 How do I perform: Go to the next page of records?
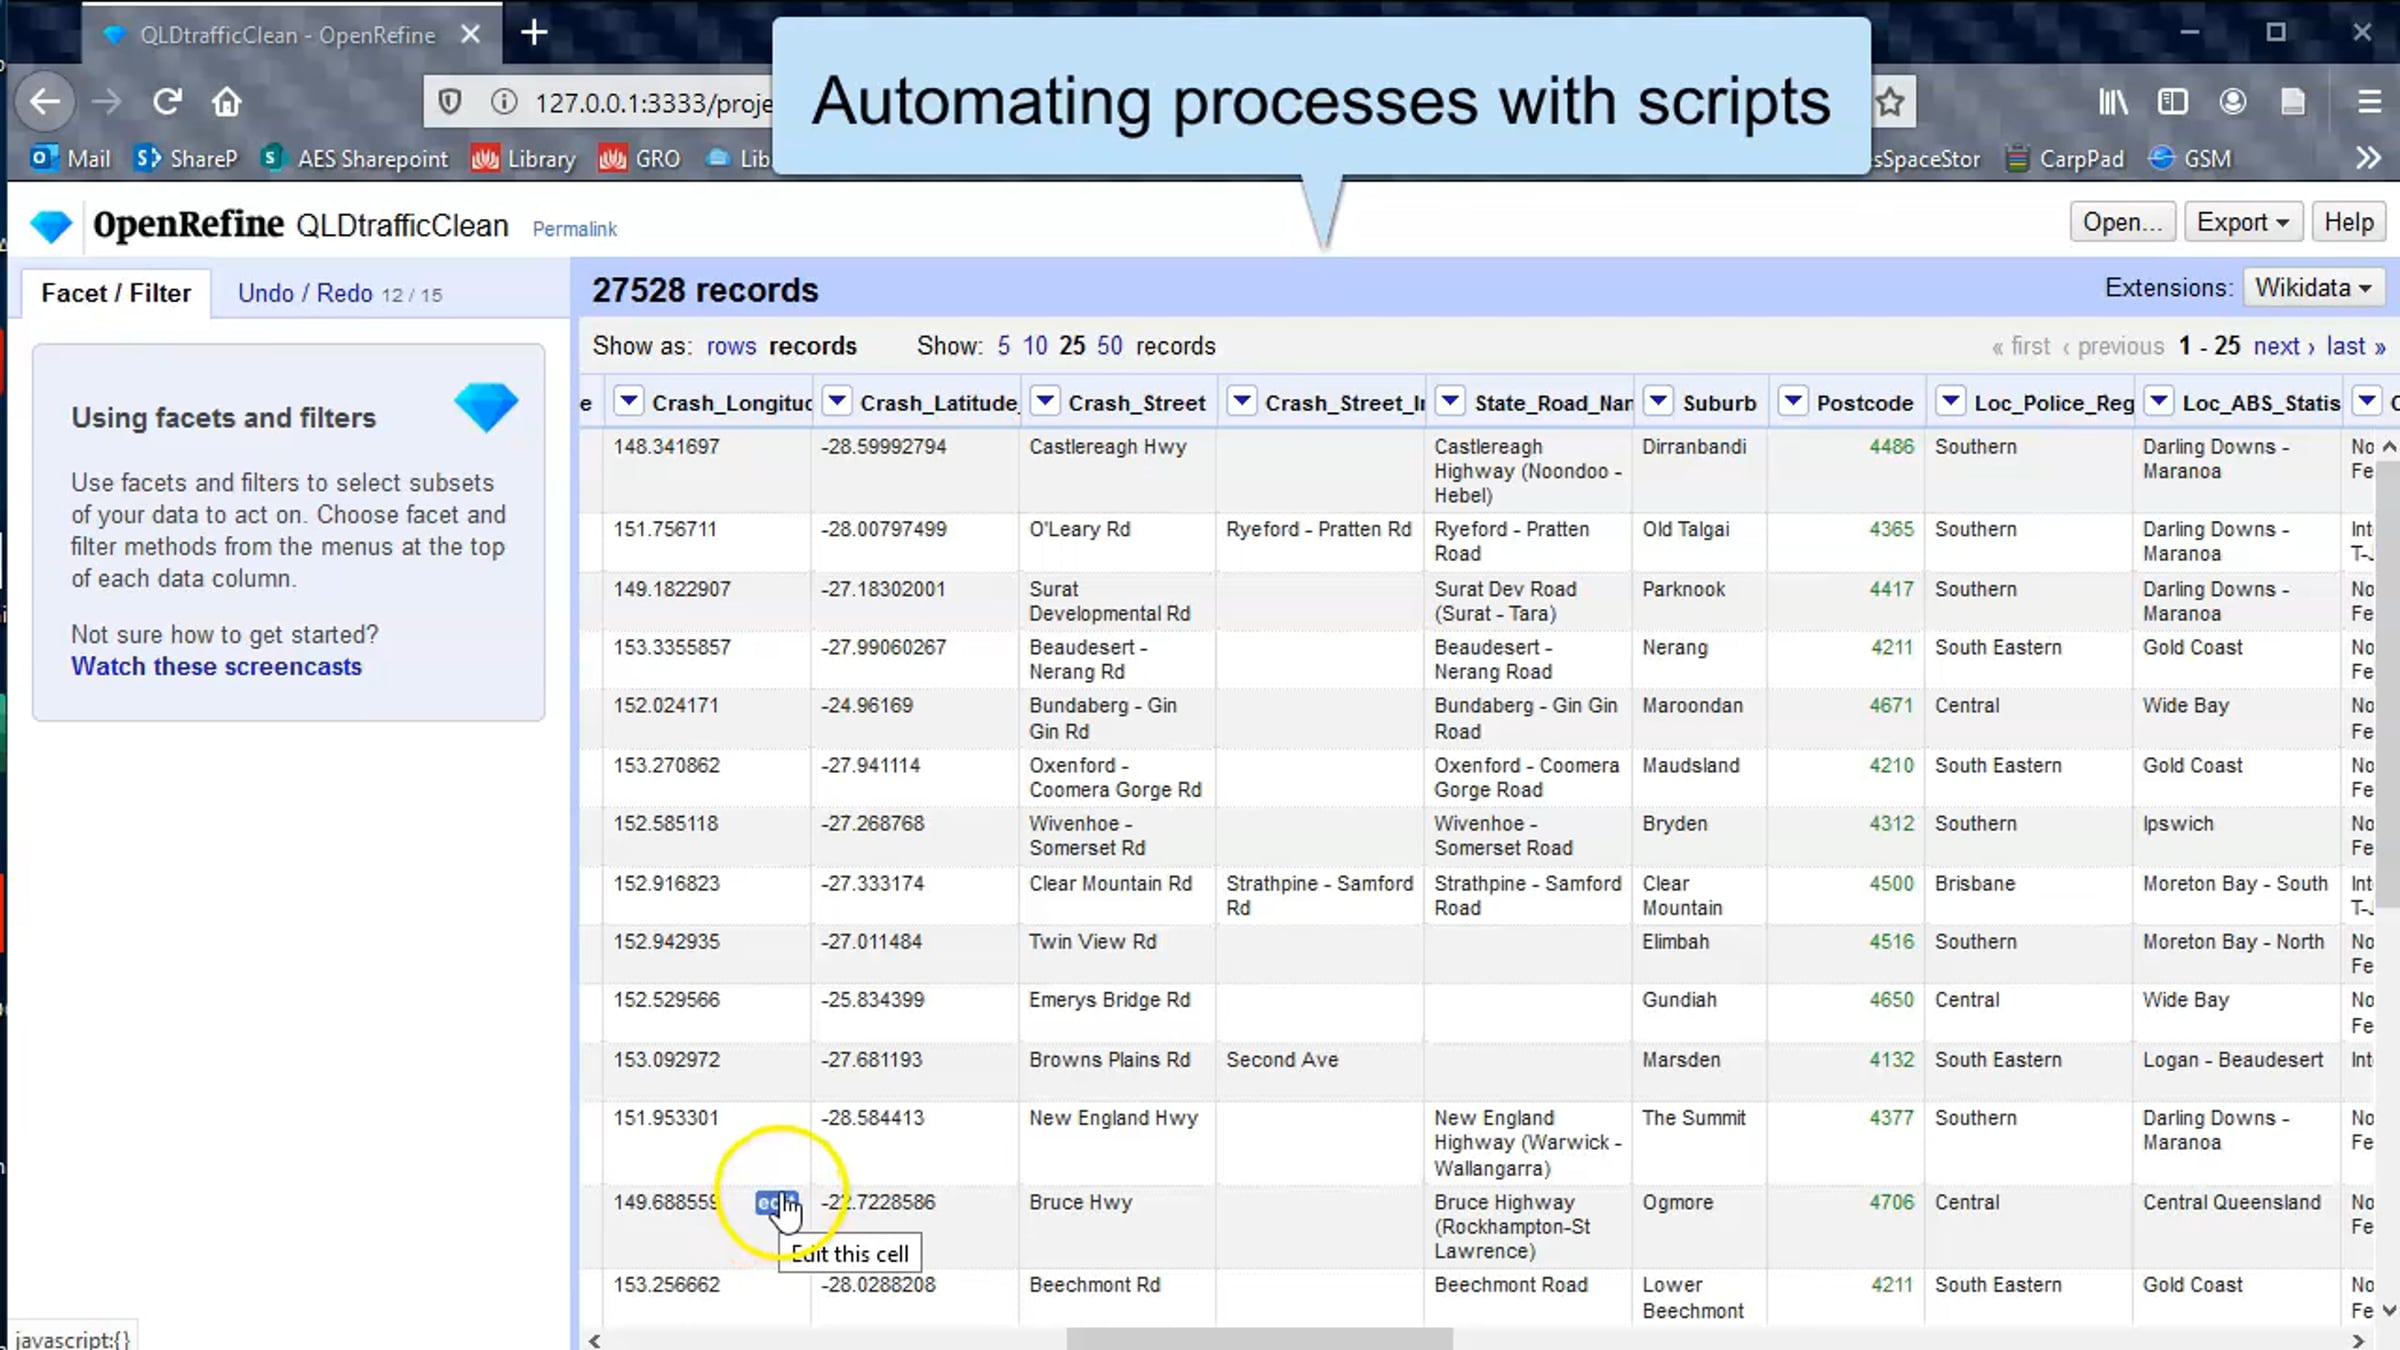tap(2284, 346)
